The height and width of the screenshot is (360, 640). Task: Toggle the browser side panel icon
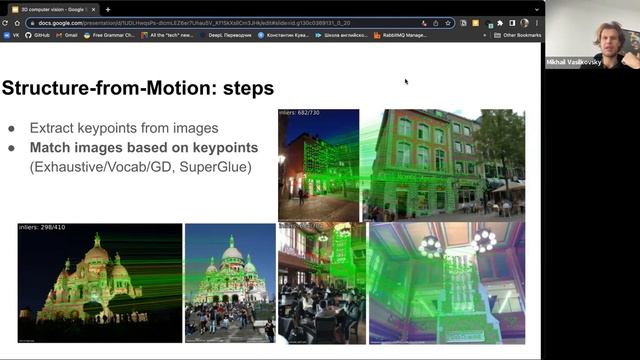click(512, 23)
